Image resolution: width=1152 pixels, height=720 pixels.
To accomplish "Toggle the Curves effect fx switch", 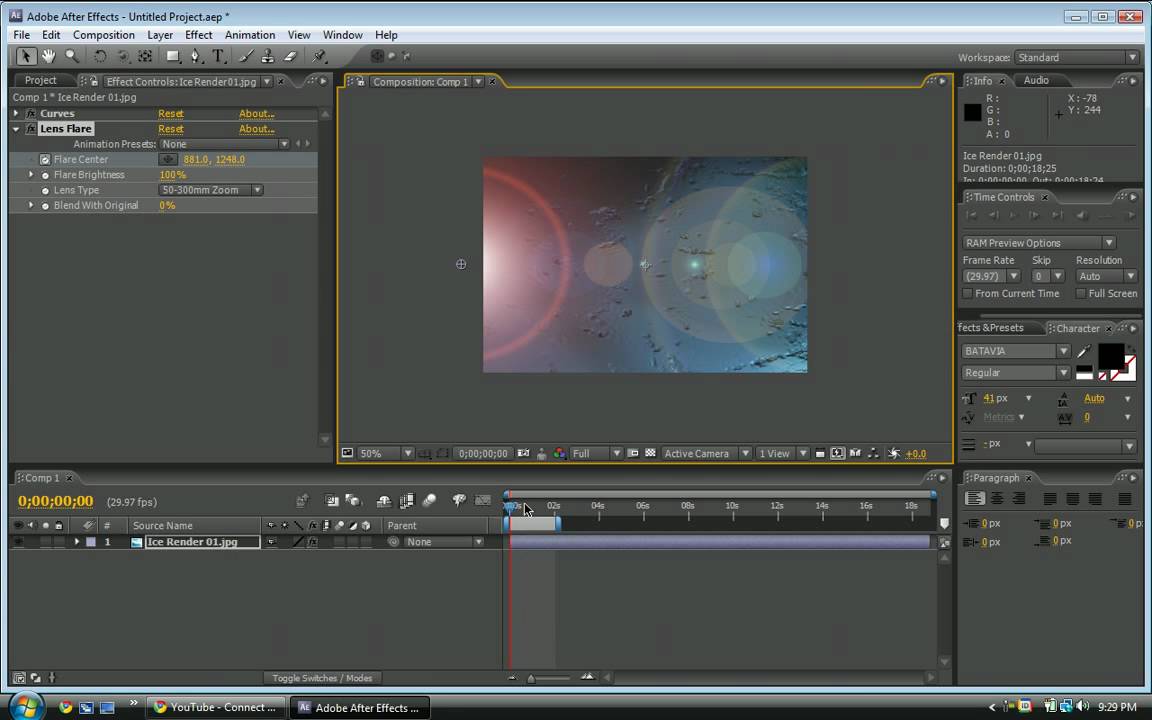I will tap(31, 113).
